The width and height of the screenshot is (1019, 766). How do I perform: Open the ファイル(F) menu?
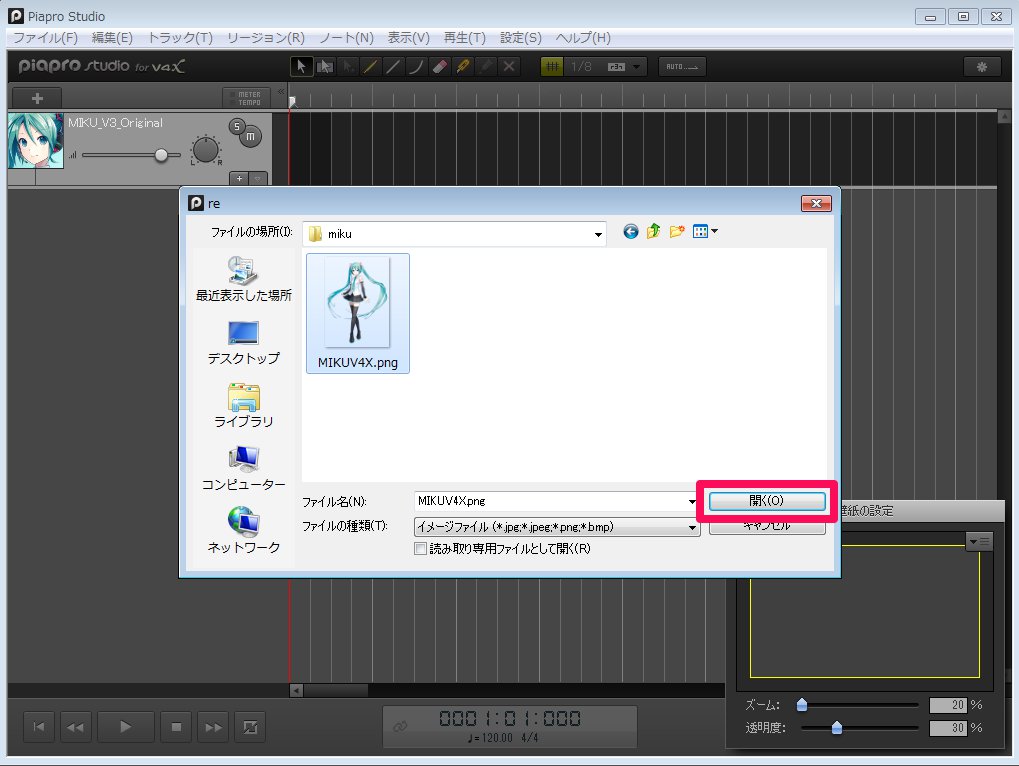[45, 38]
